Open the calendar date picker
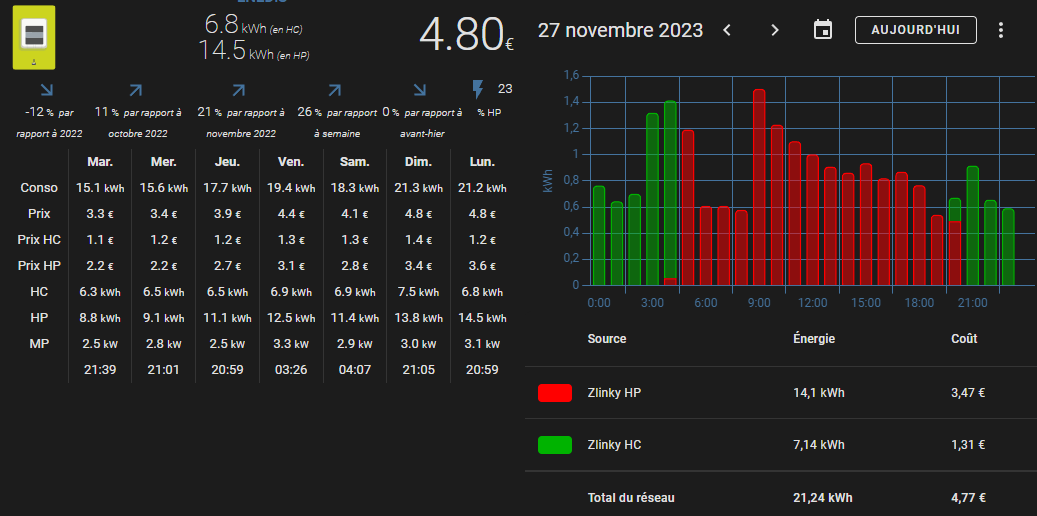The height and width of the screenshot is (516, 1037). coord(823,30)
